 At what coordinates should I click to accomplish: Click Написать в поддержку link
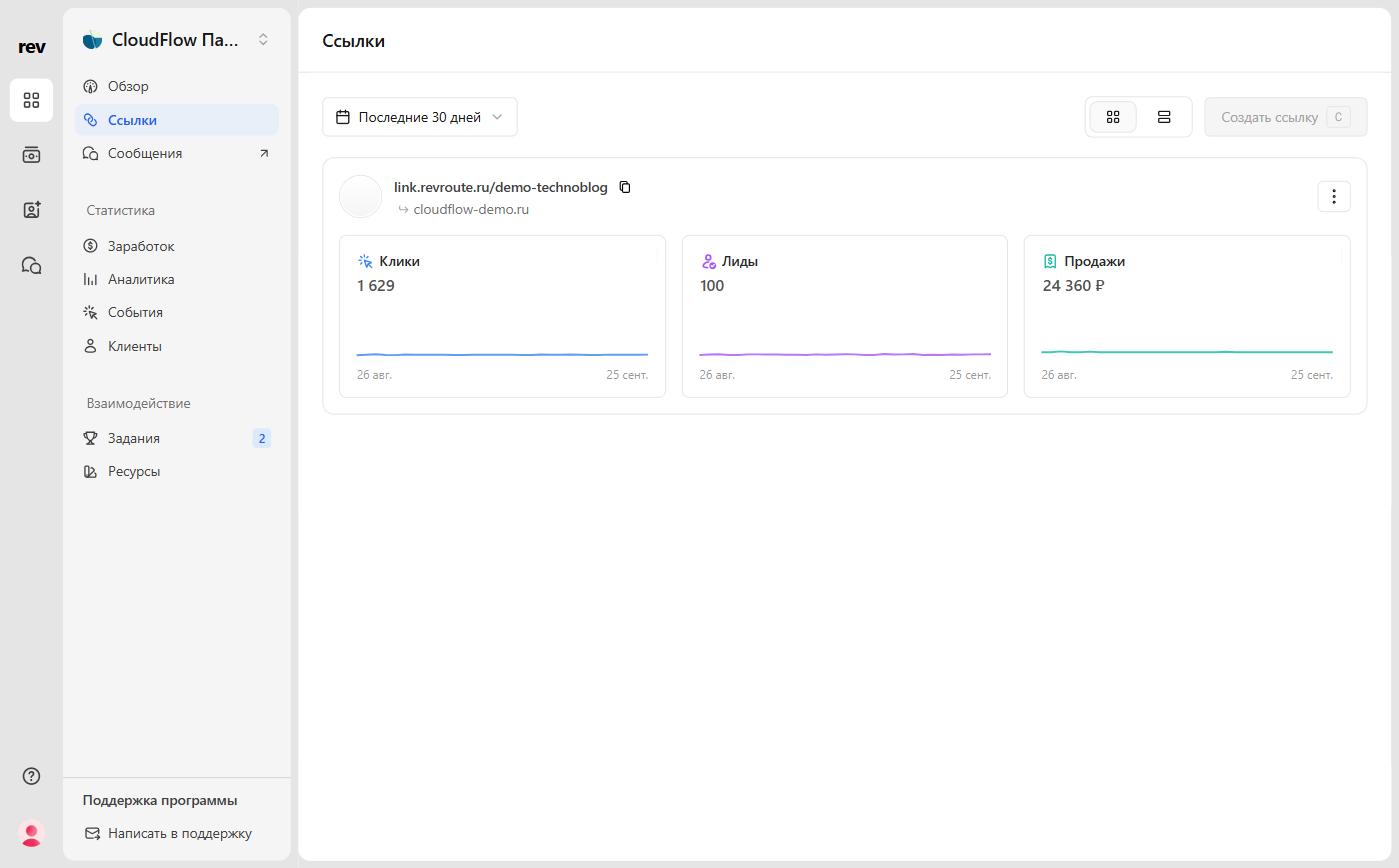[168, 833]
